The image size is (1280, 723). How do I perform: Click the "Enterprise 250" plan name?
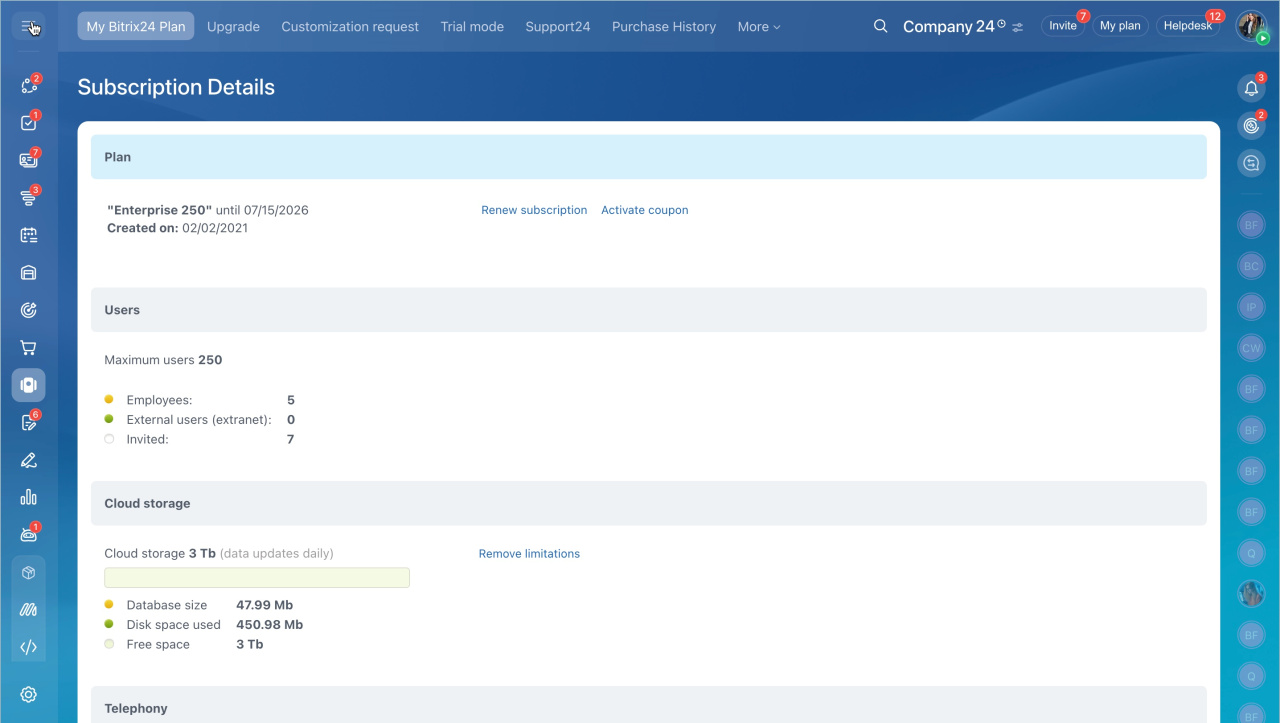pos(159,210)
